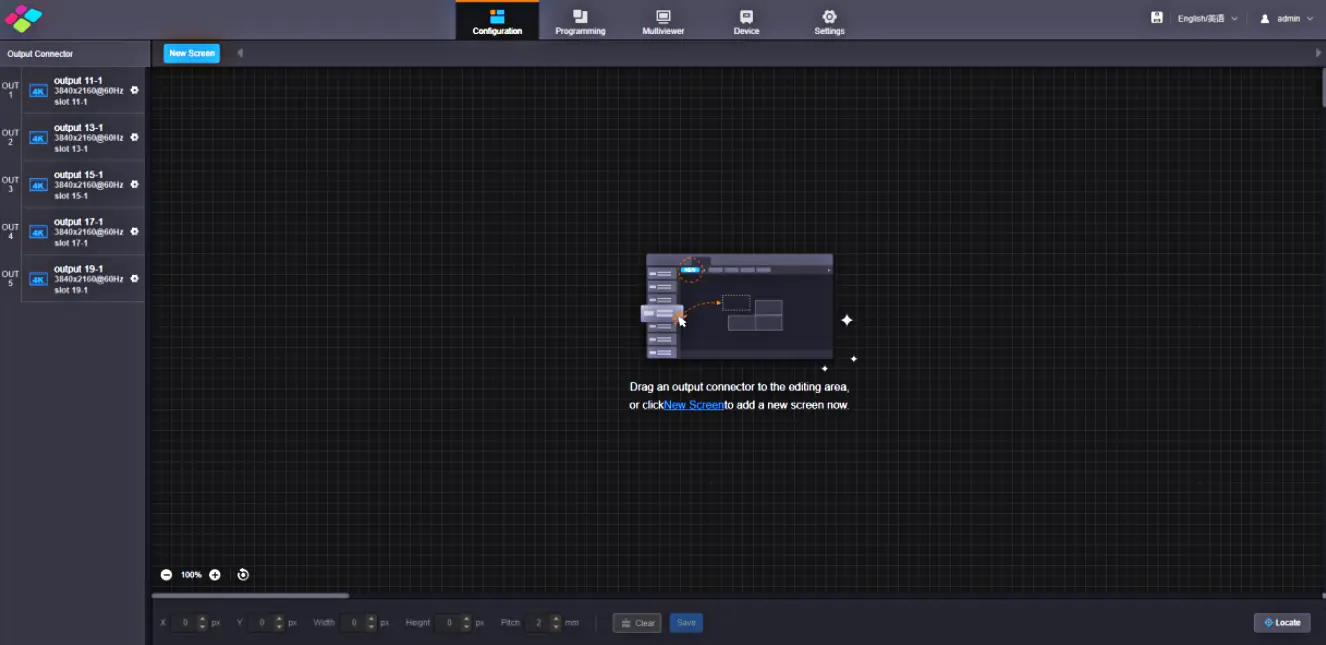The height and width of the screenshot is (645, 1326).
Task: Expand the admin user menu
Action: [1286, 19]
